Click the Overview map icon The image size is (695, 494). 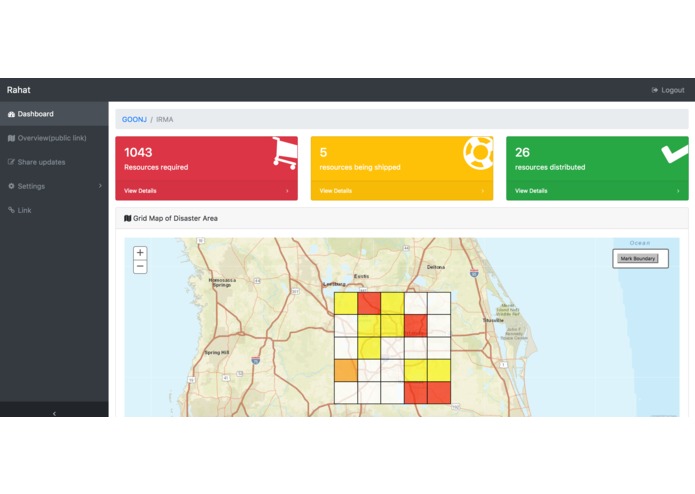[x=12, y=138]
